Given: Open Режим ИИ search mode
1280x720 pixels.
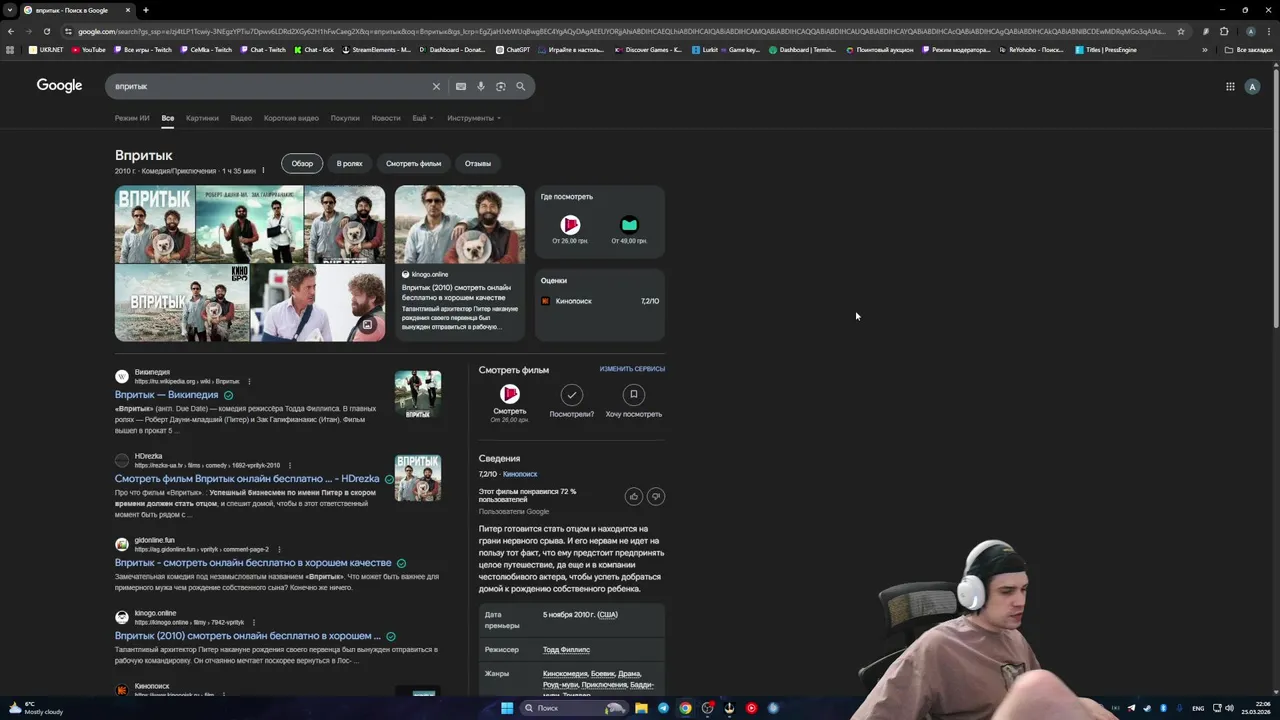Looking at the screenshot, I should (x=132, y=118).
